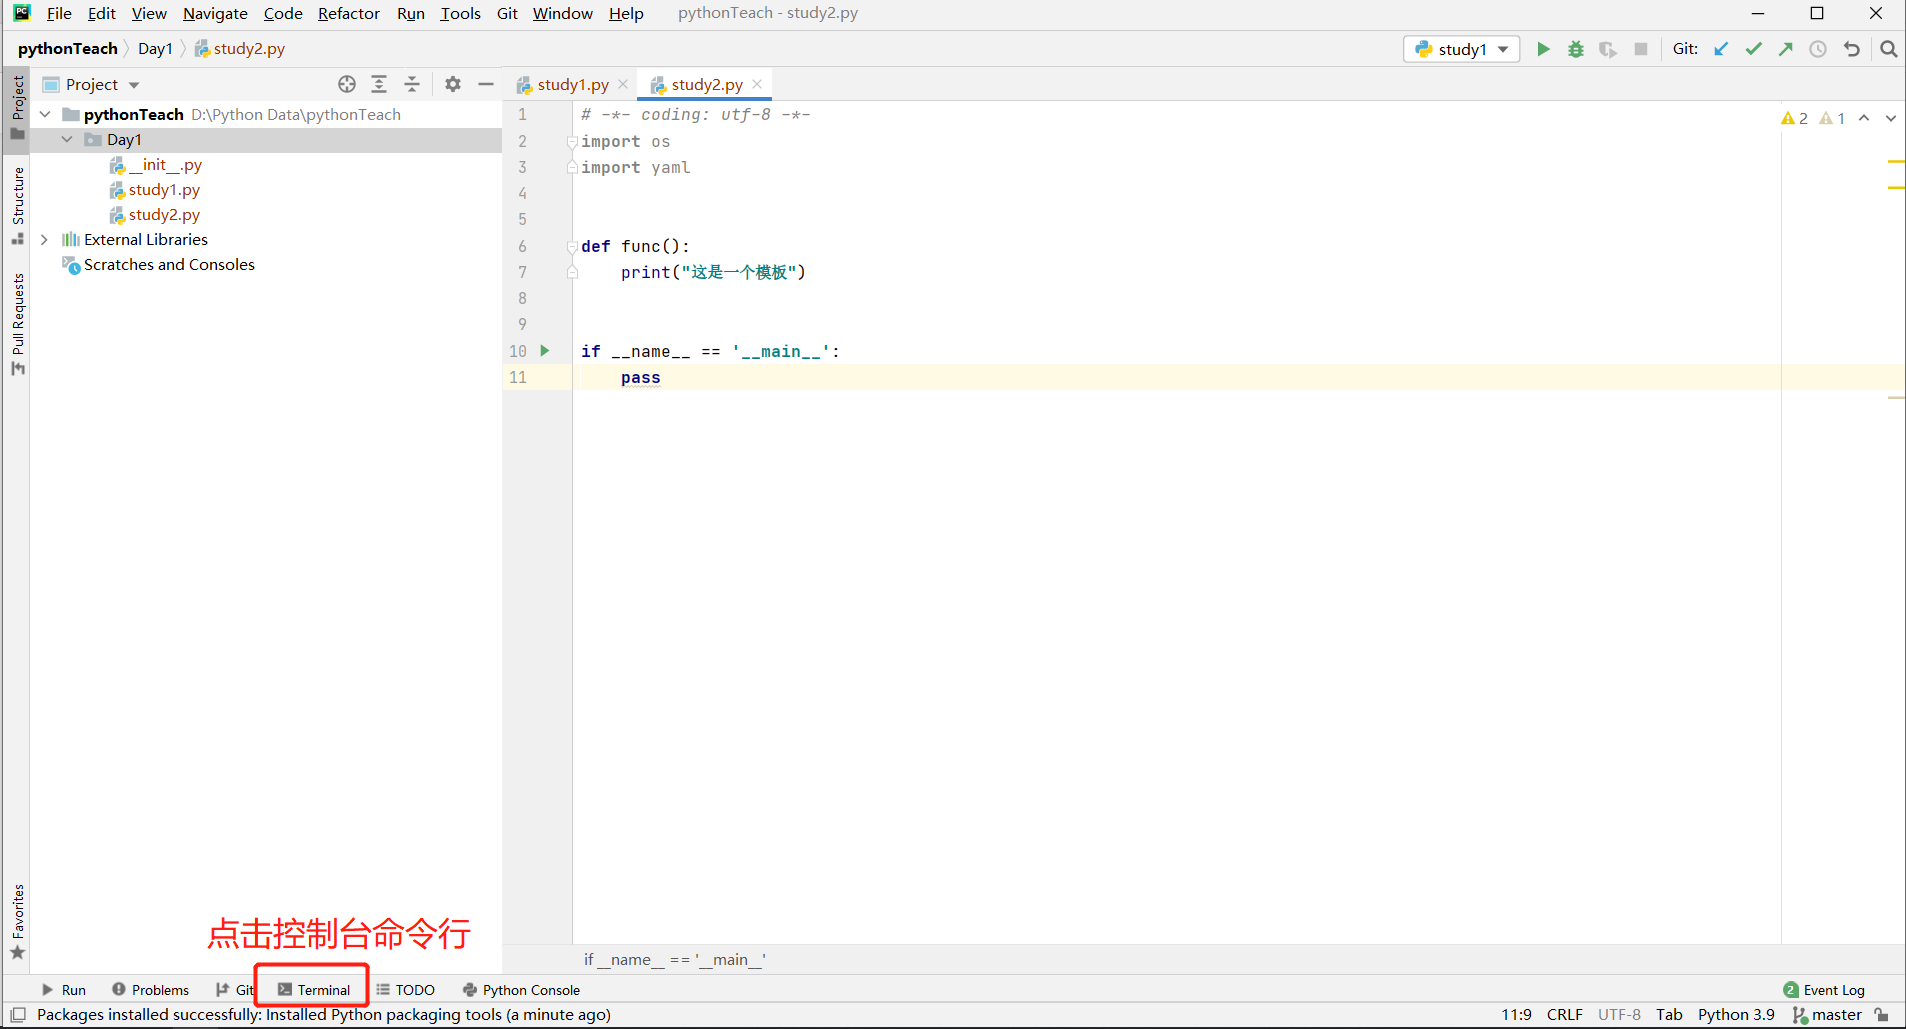Viewport: 1906px width, 1029px height.
Task: Go to line via 11:9 position indicator
Action: [x=1516, y=1015]
